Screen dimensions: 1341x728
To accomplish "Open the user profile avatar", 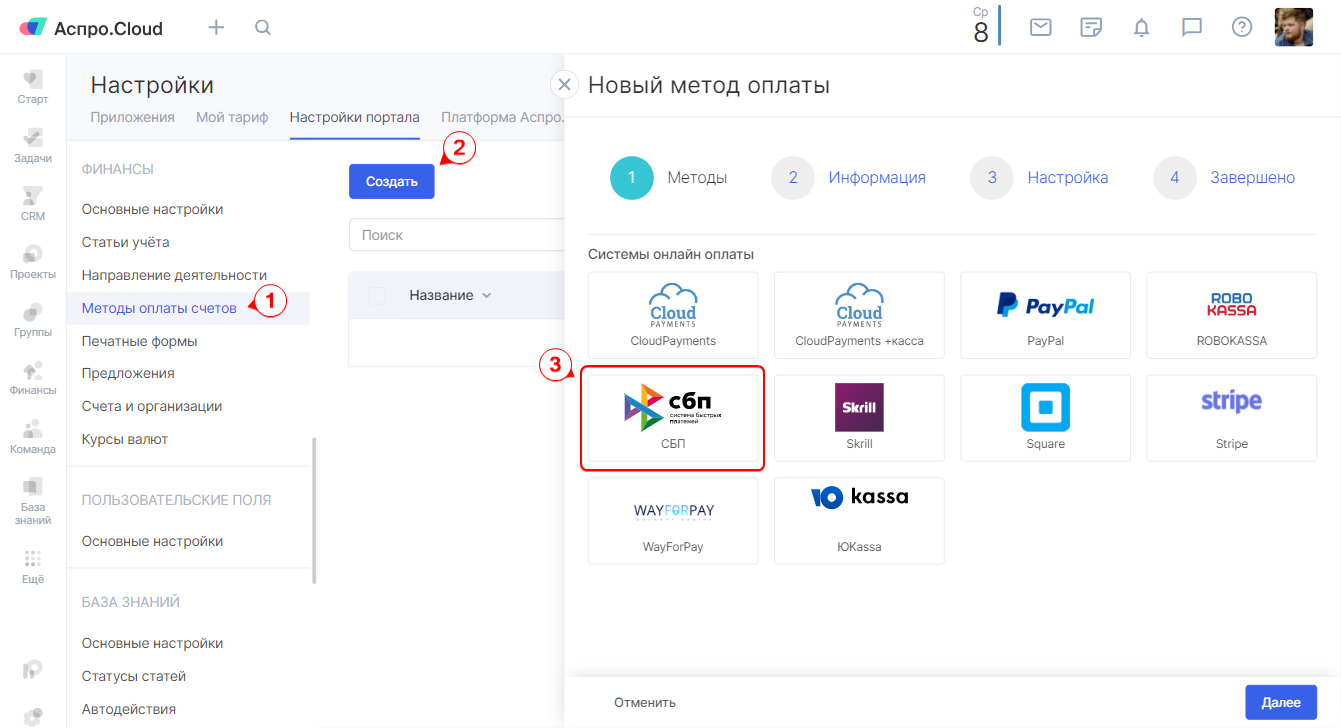I will tap(1294, 27).
